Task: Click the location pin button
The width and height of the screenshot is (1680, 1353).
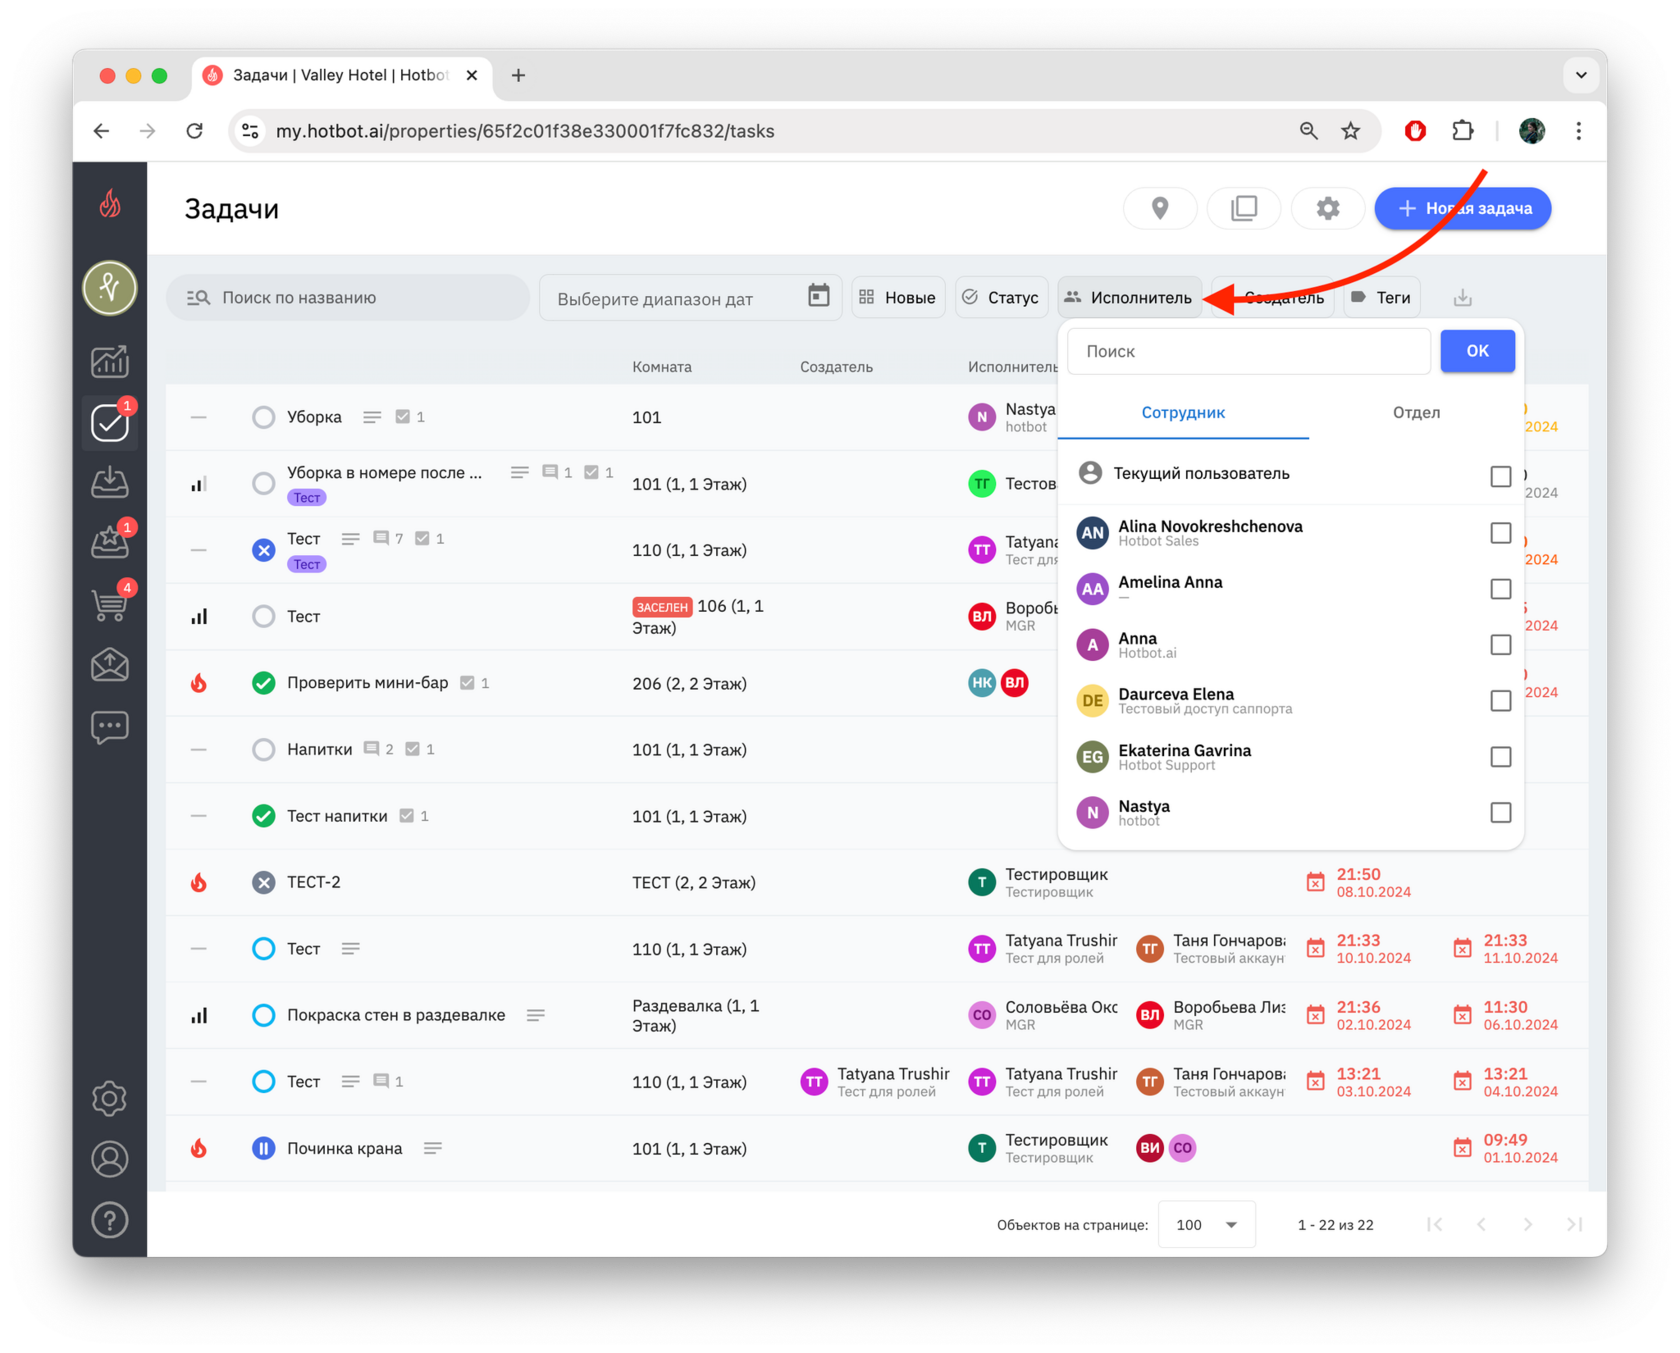Action: click(1160, 208)
